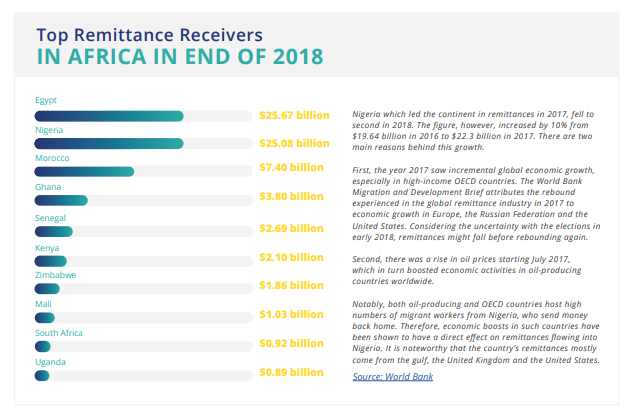Click the South Africa country label
The width and height of the screenshot is (634, 417).
(x=59, y=332)
